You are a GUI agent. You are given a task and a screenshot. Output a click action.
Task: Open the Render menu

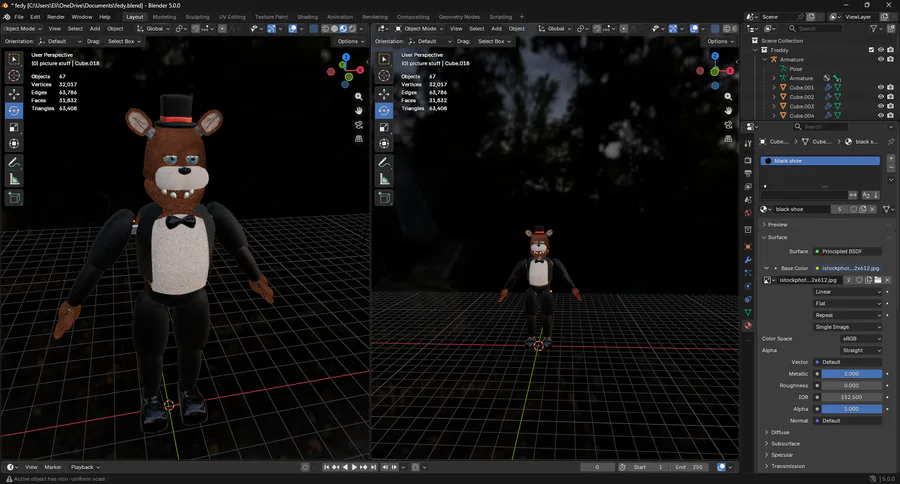click(x=56, y=17)
